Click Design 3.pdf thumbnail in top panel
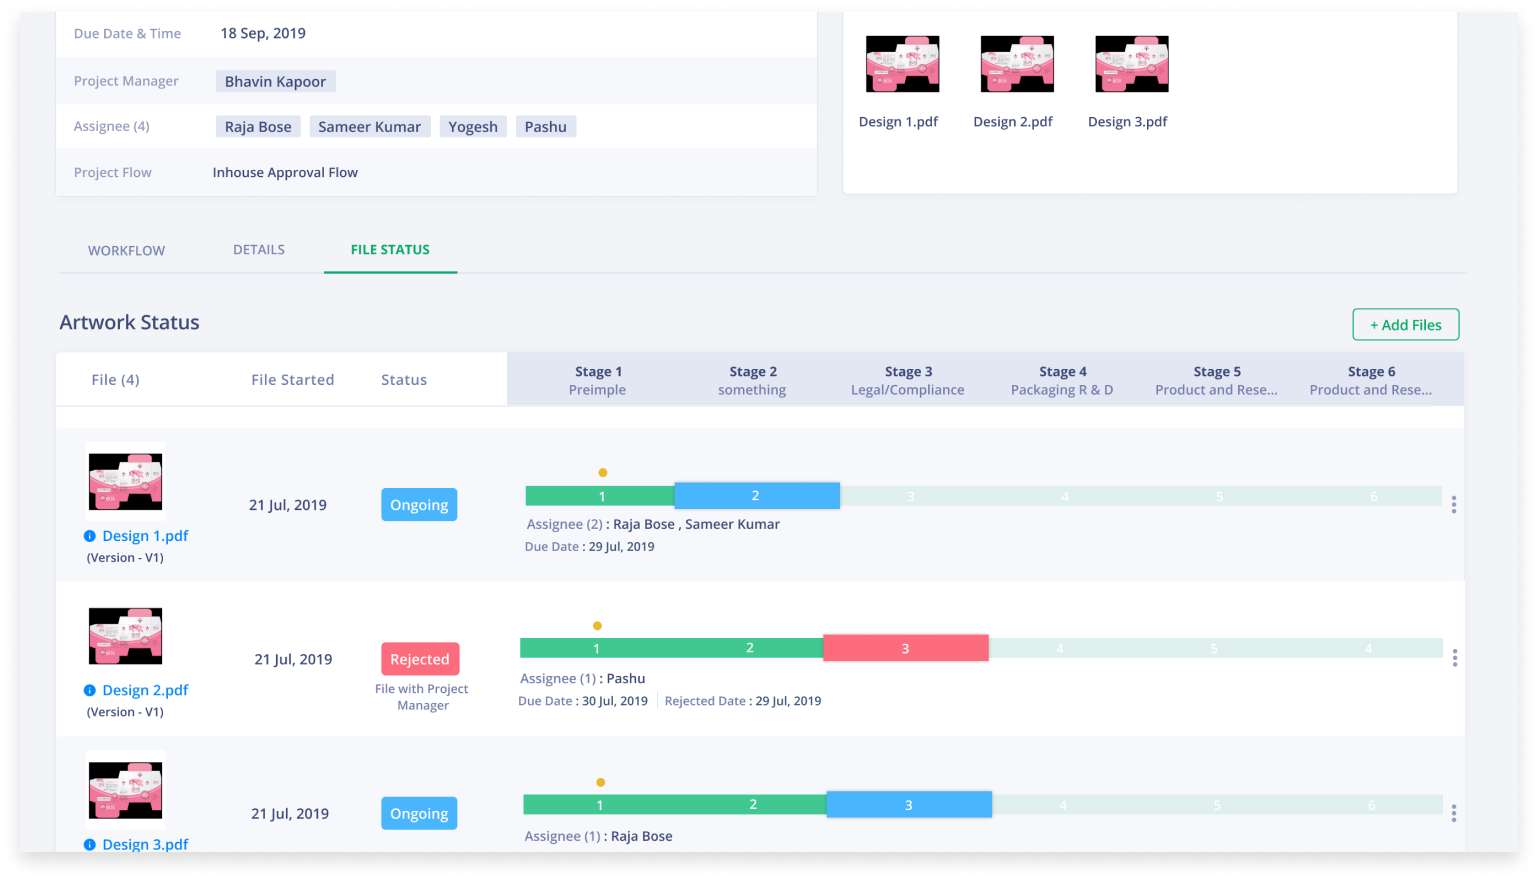Screen dimensions: 1538x880 pyautogui.click(x=1132, y=64)
